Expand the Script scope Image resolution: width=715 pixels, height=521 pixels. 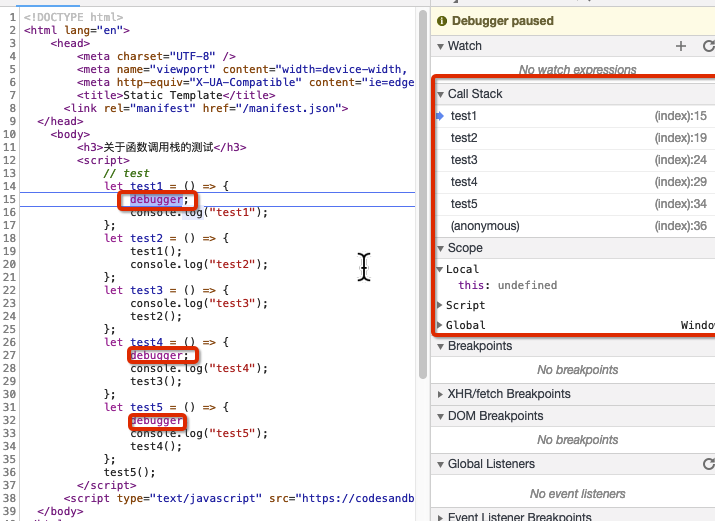[x=440, y=305]
